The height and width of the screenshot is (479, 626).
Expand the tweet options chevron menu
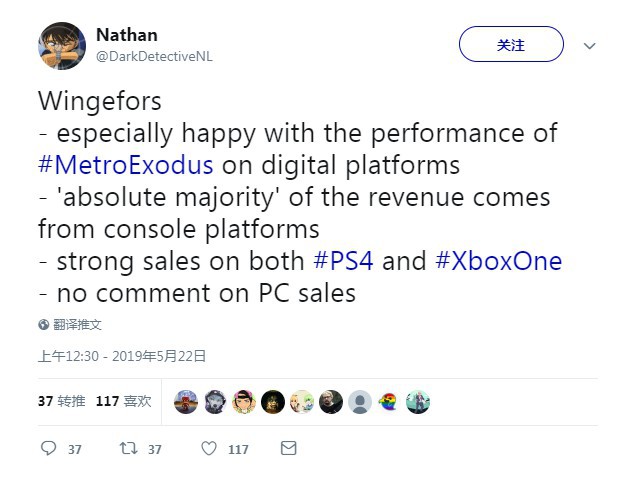[x=589, y=46]
